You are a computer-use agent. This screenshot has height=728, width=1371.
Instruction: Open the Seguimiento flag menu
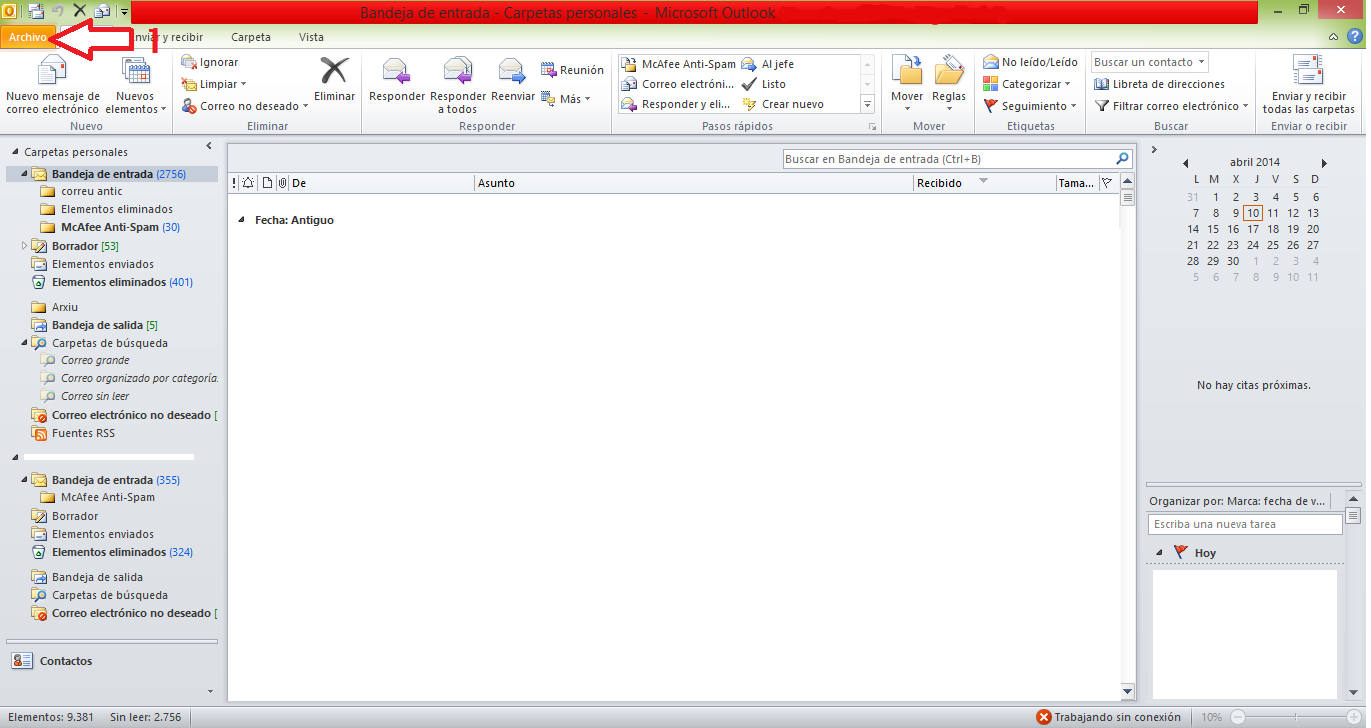tap(1030, 106)
